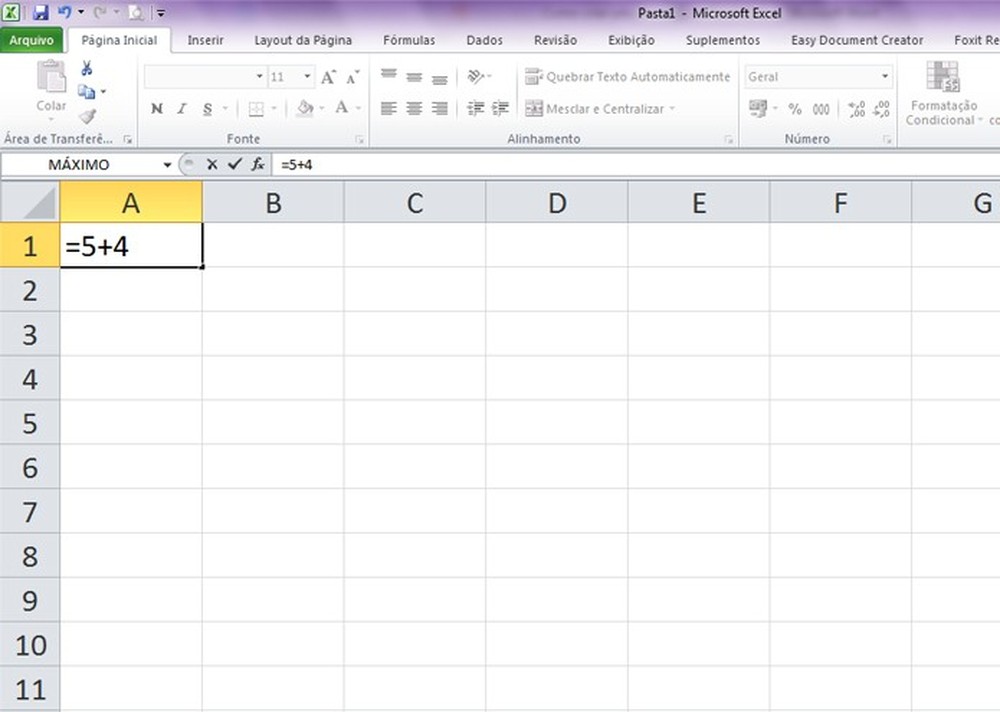Click the percent style icon

click(x=794, y=109)
